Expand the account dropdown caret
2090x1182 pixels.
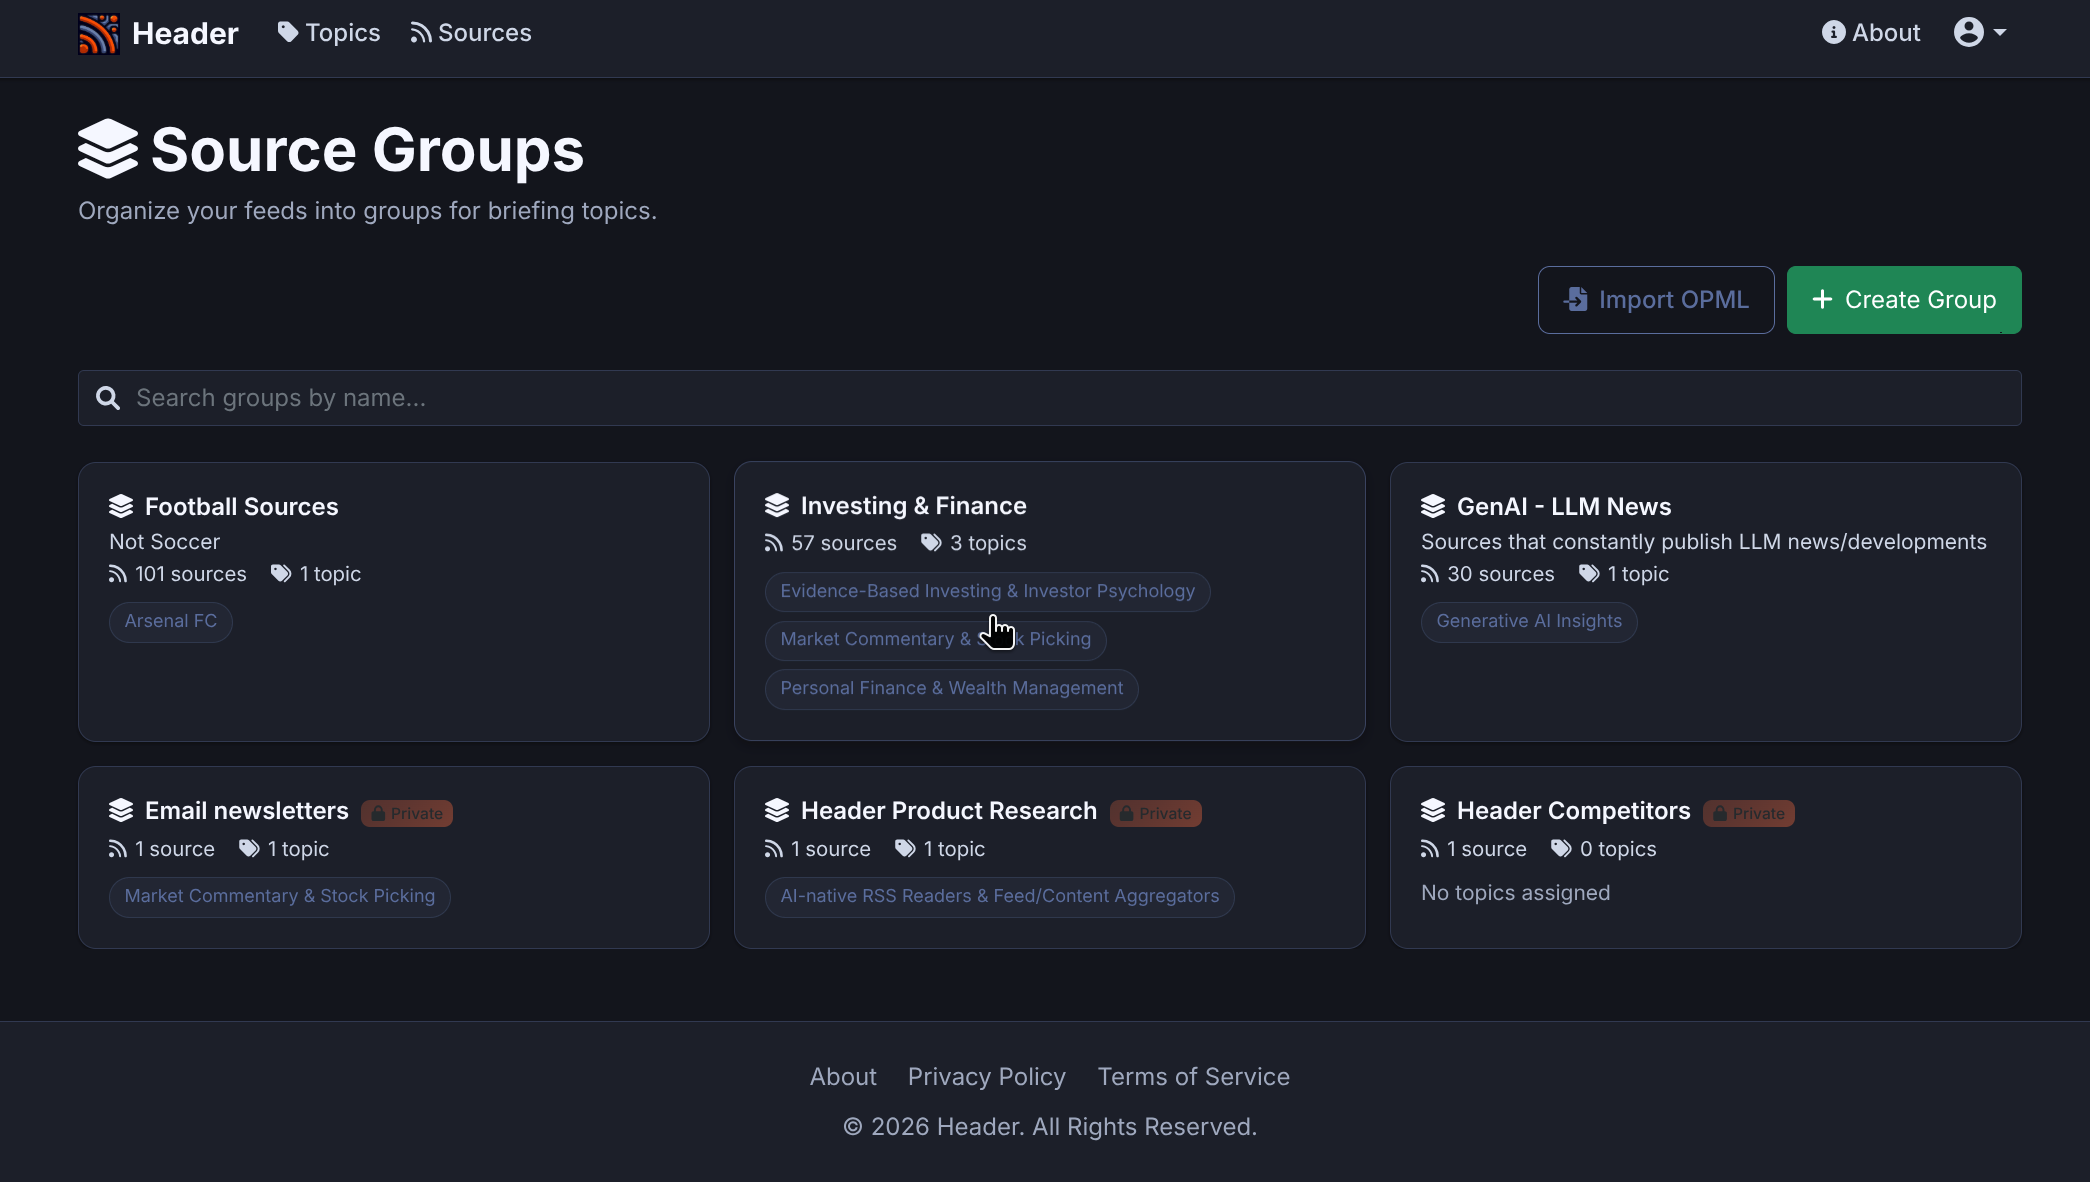[2000, 33]
